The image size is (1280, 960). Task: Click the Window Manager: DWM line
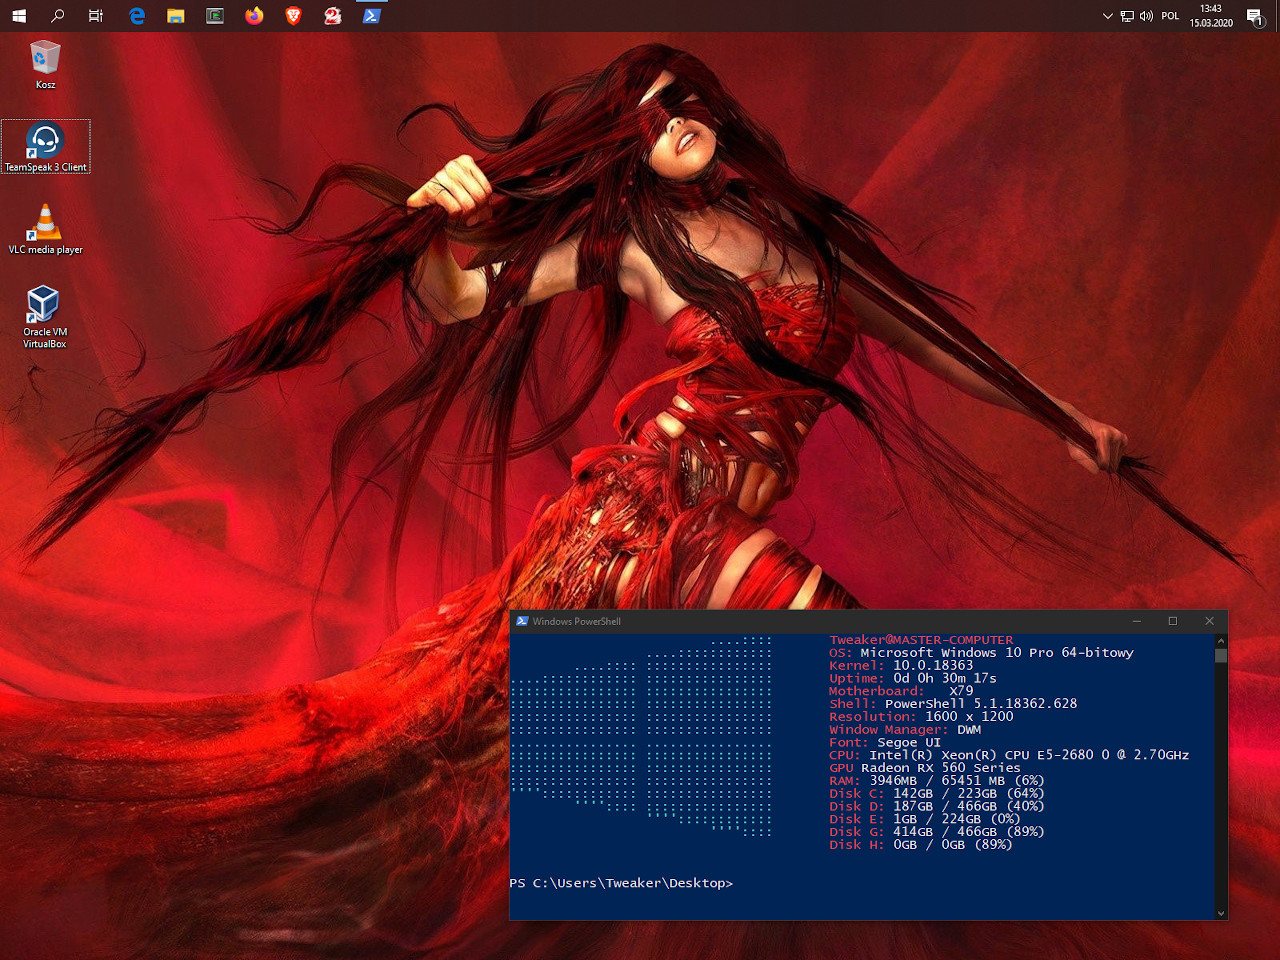coord(905,730)
